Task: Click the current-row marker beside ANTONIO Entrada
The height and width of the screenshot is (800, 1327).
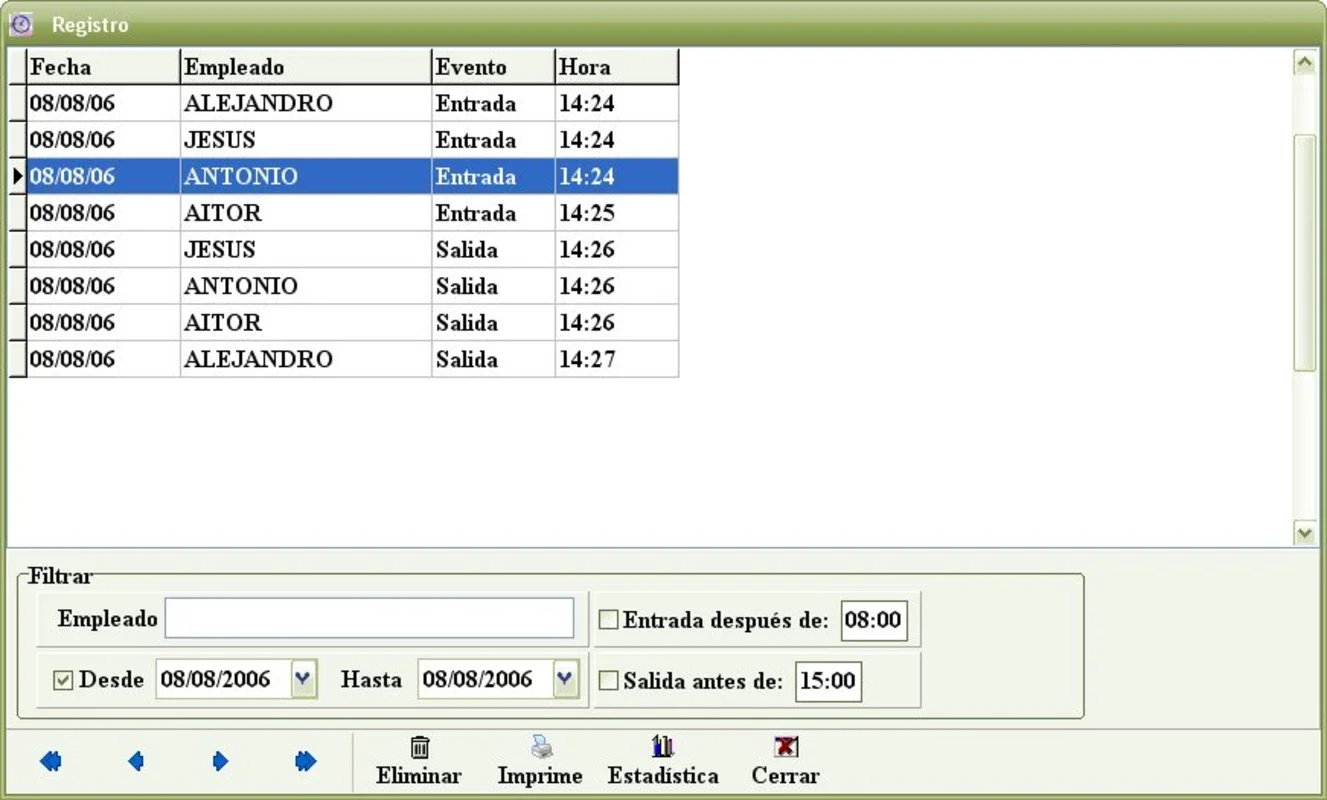Action: 17,177
